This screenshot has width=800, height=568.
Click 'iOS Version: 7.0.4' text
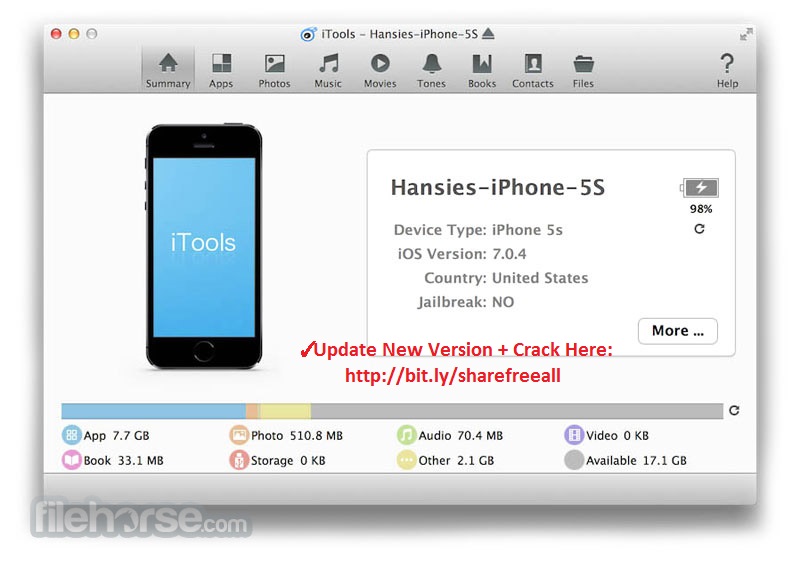click(x=462, y=254)
